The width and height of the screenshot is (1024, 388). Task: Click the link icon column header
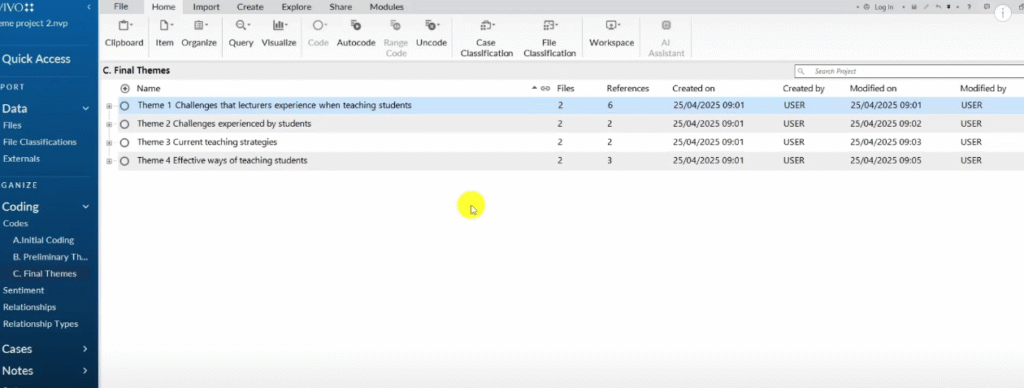point(545,88)
